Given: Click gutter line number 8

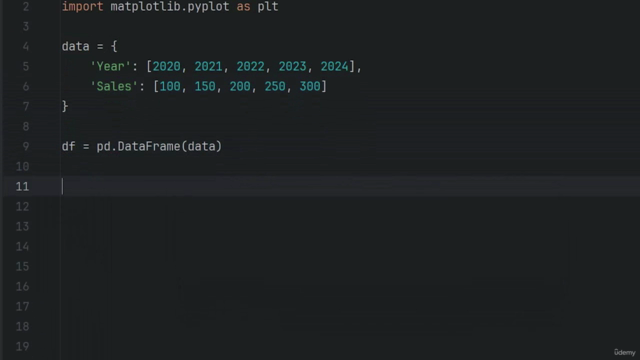Looking at the screenshot, I should click(x=26, y=127).
